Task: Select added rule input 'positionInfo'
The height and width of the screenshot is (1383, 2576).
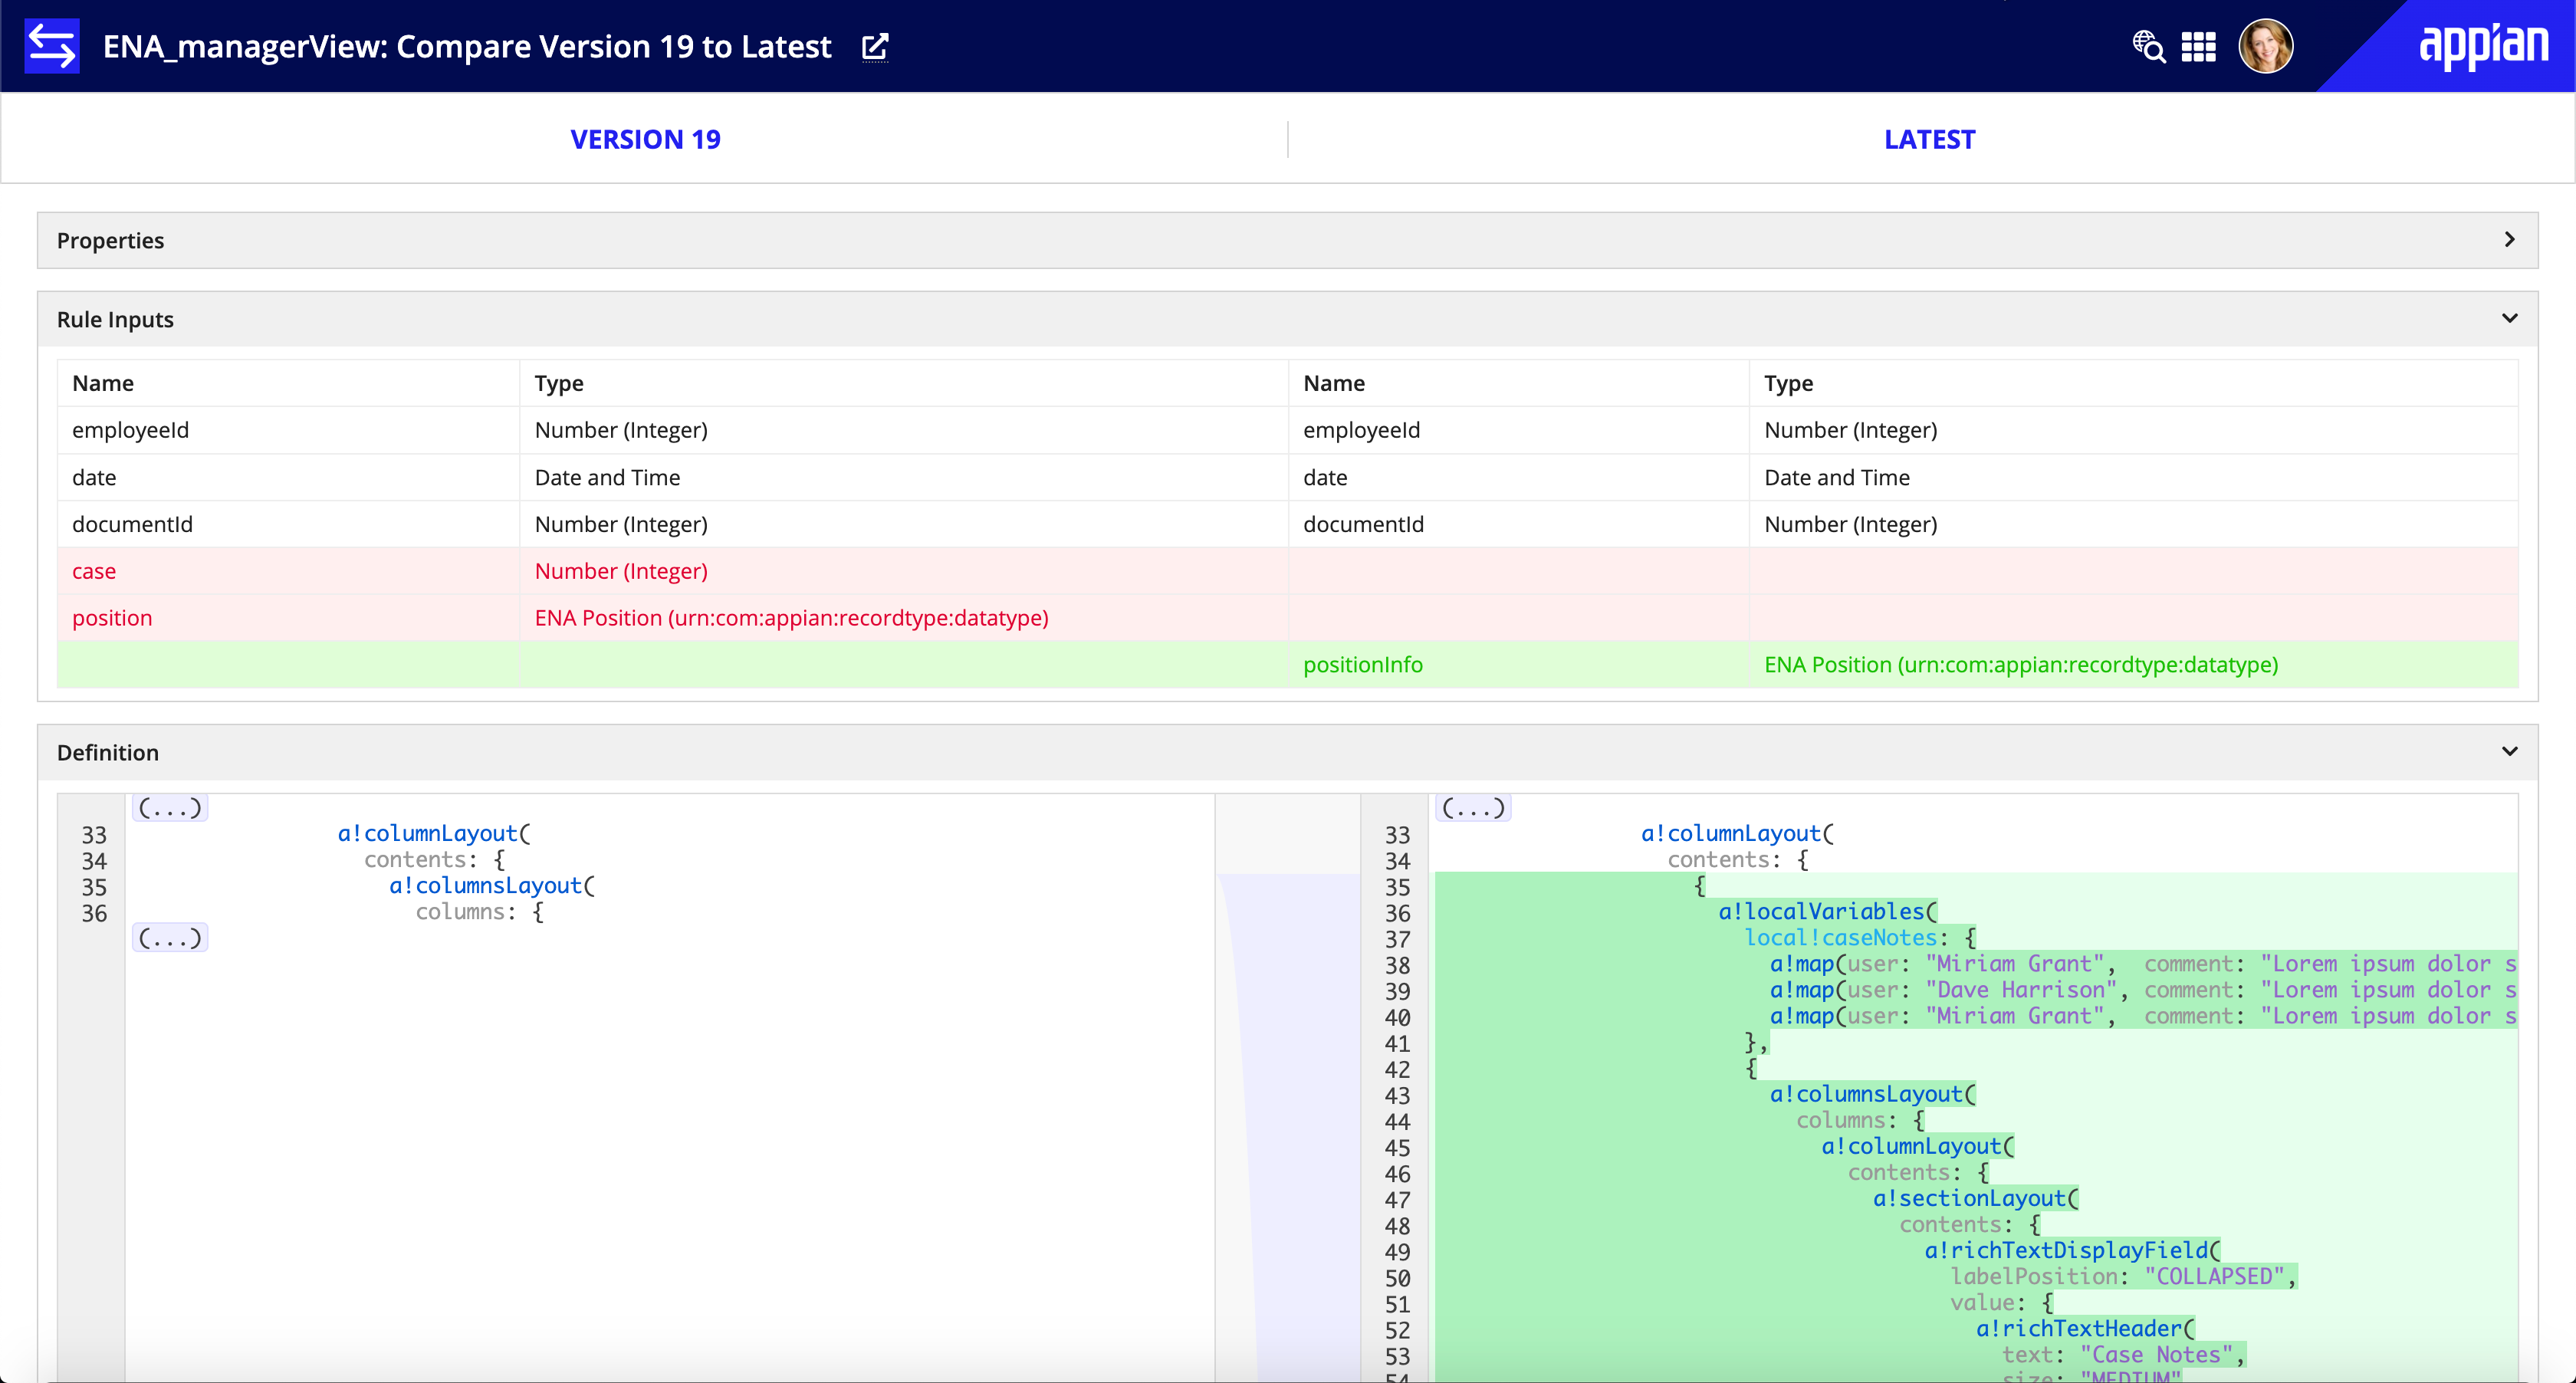Action: coord(1362,665)
